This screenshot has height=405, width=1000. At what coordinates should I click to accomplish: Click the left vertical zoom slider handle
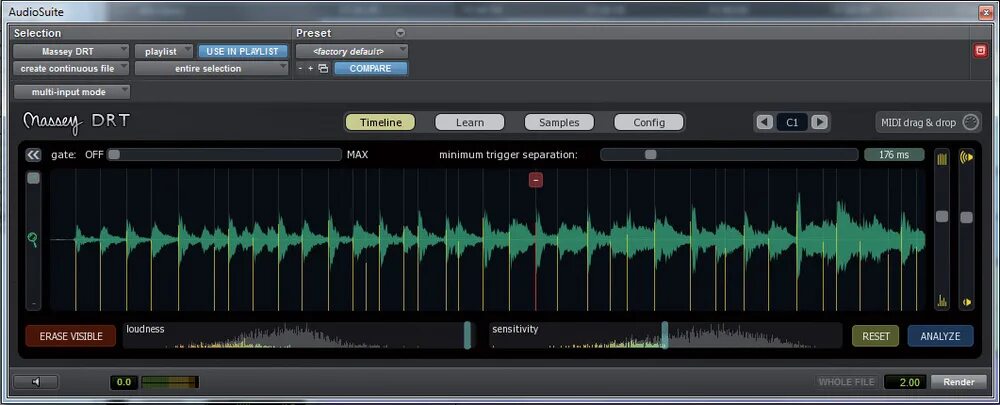click(33, 179)
